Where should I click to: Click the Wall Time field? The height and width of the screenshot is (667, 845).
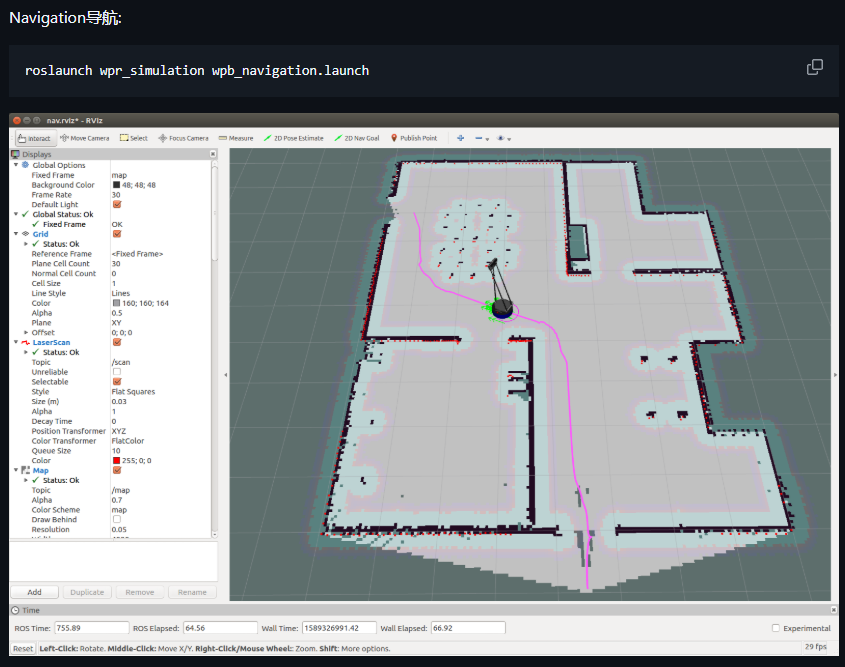pos(339,628)
